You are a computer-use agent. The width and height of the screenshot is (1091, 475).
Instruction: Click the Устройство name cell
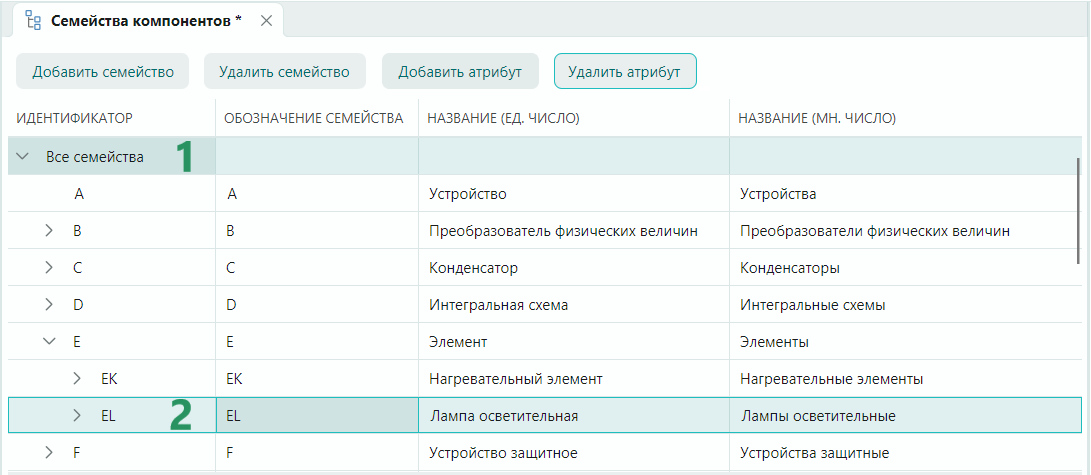point(574,194)
